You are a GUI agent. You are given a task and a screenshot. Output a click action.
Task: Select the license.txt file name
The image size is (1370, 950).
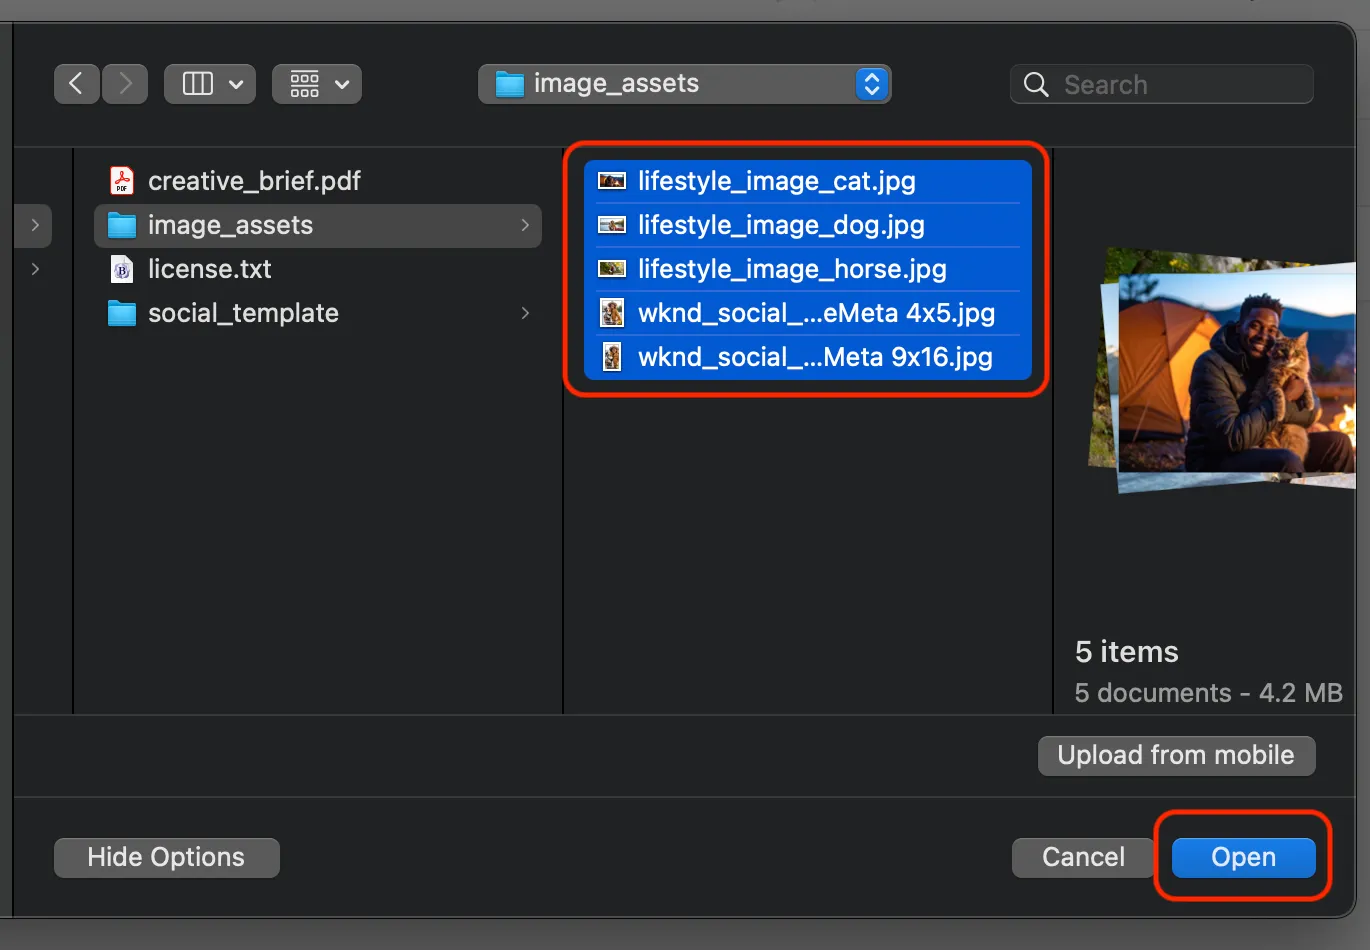pos(210,269)
